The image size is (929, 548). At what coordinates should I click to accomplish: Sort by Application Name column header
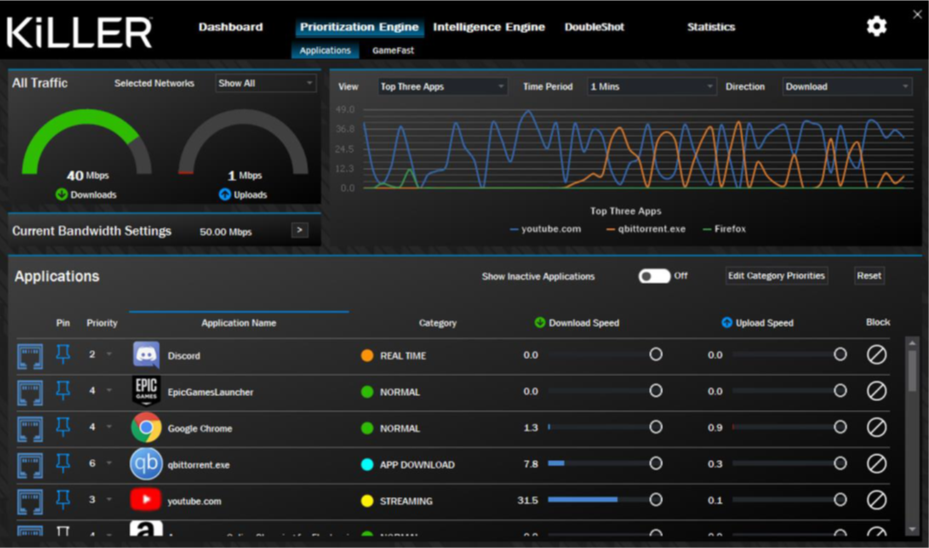pos(238,323)
